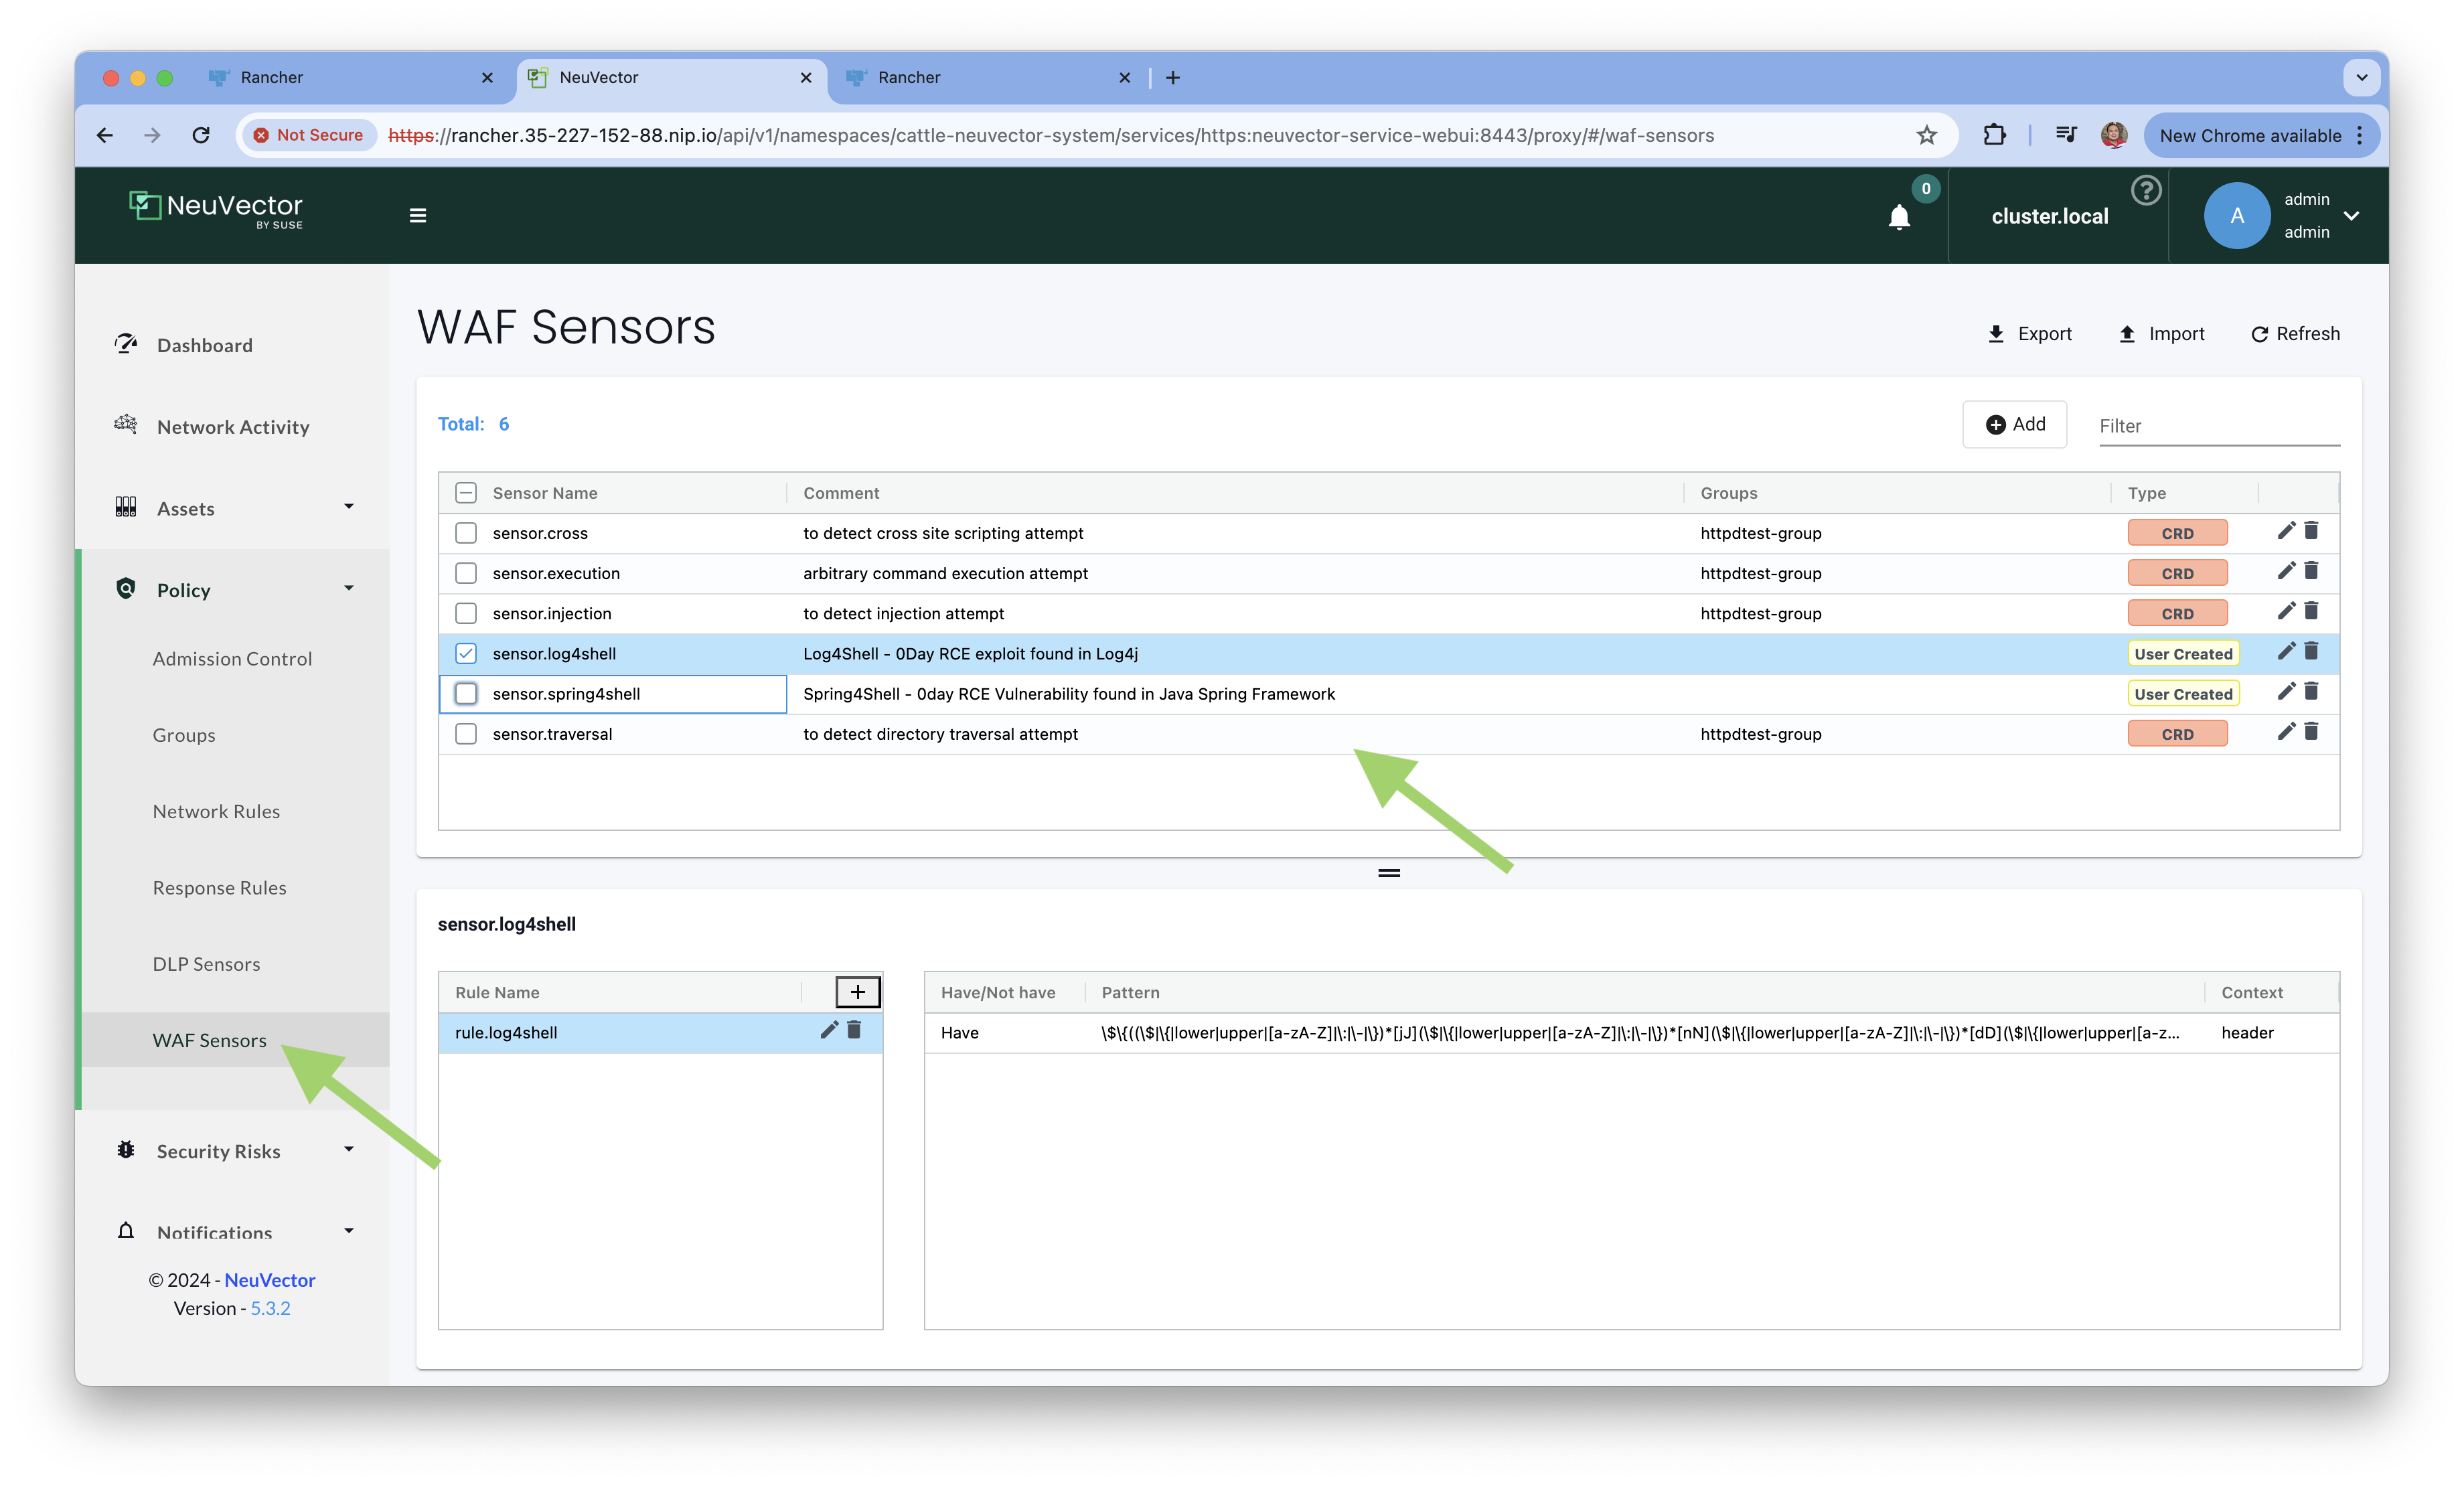
Task: Click the Export button
Action: (2029, 334)
